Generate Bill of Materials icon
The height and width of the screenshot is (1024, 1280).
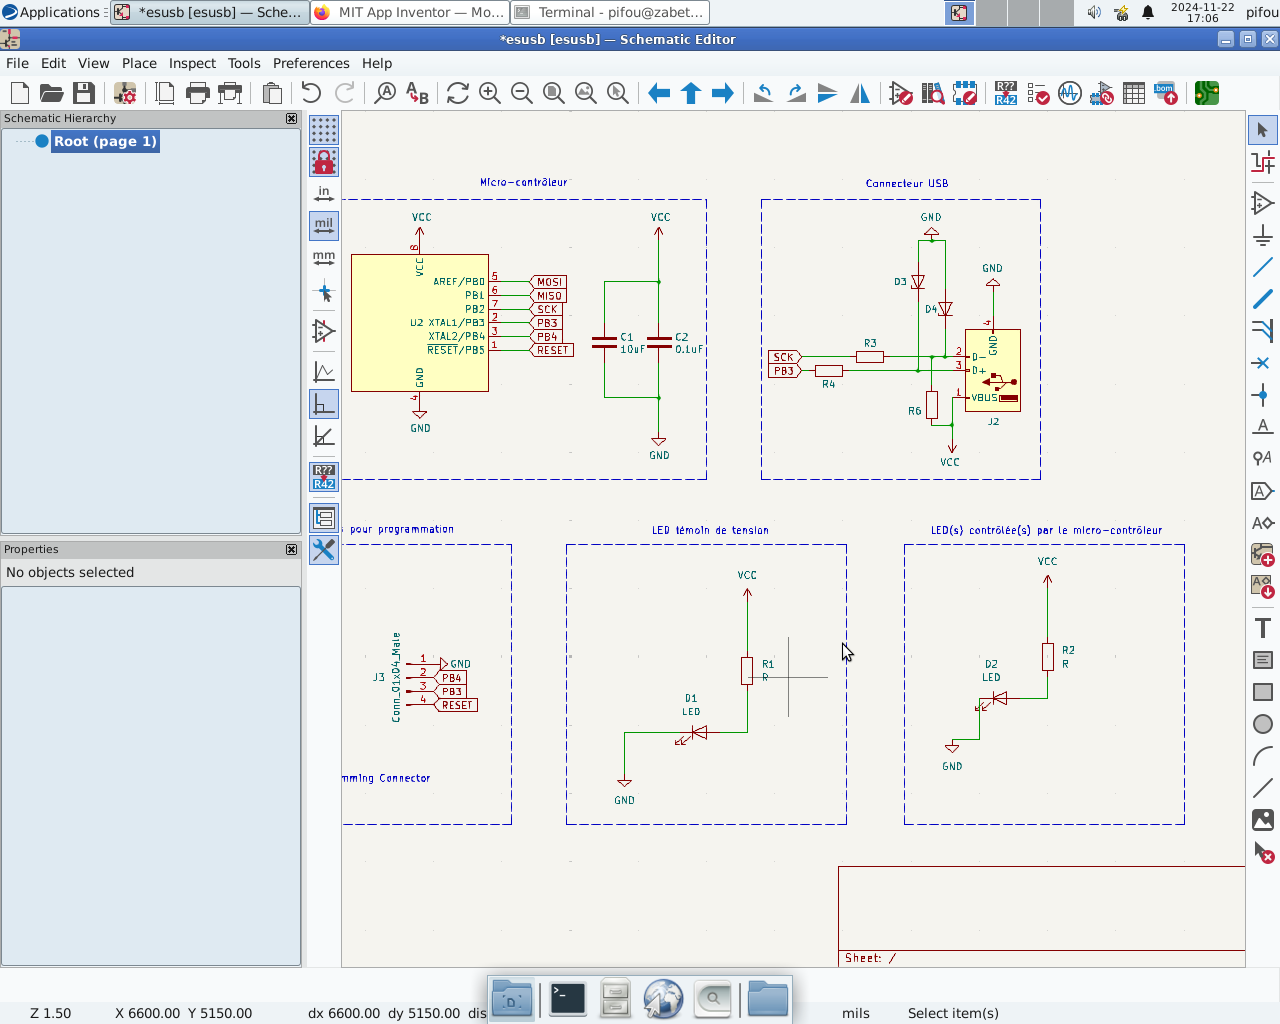pos(1166,93)
